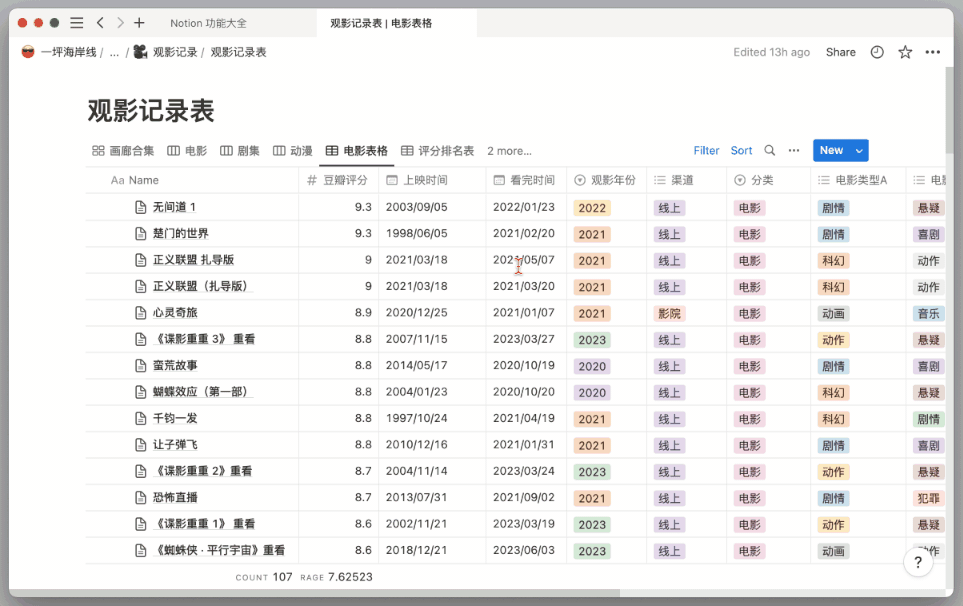This screenshot has height=606, width=963.
Task: Click the 犯罪 tag of 恐怖直播
Action: coord(929,499)
